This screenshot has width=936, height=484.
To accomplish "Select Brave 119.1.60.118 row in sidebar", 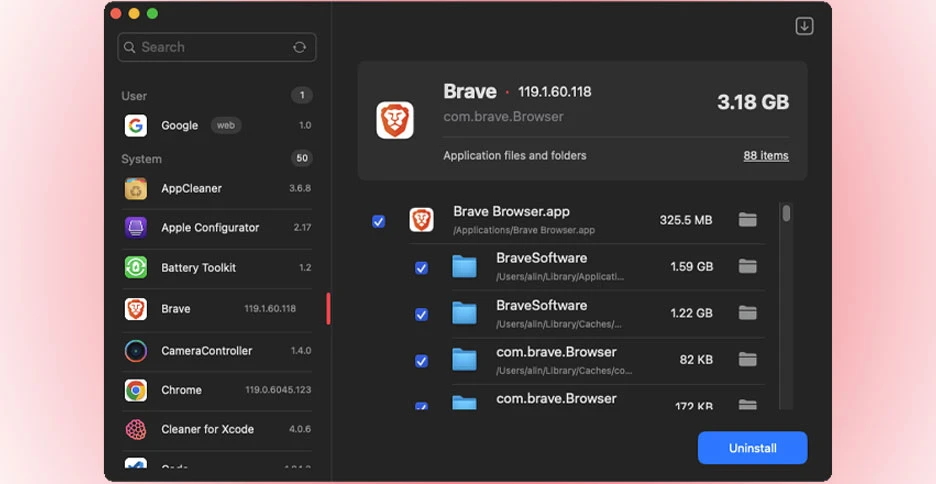I will tap(217, 309).
